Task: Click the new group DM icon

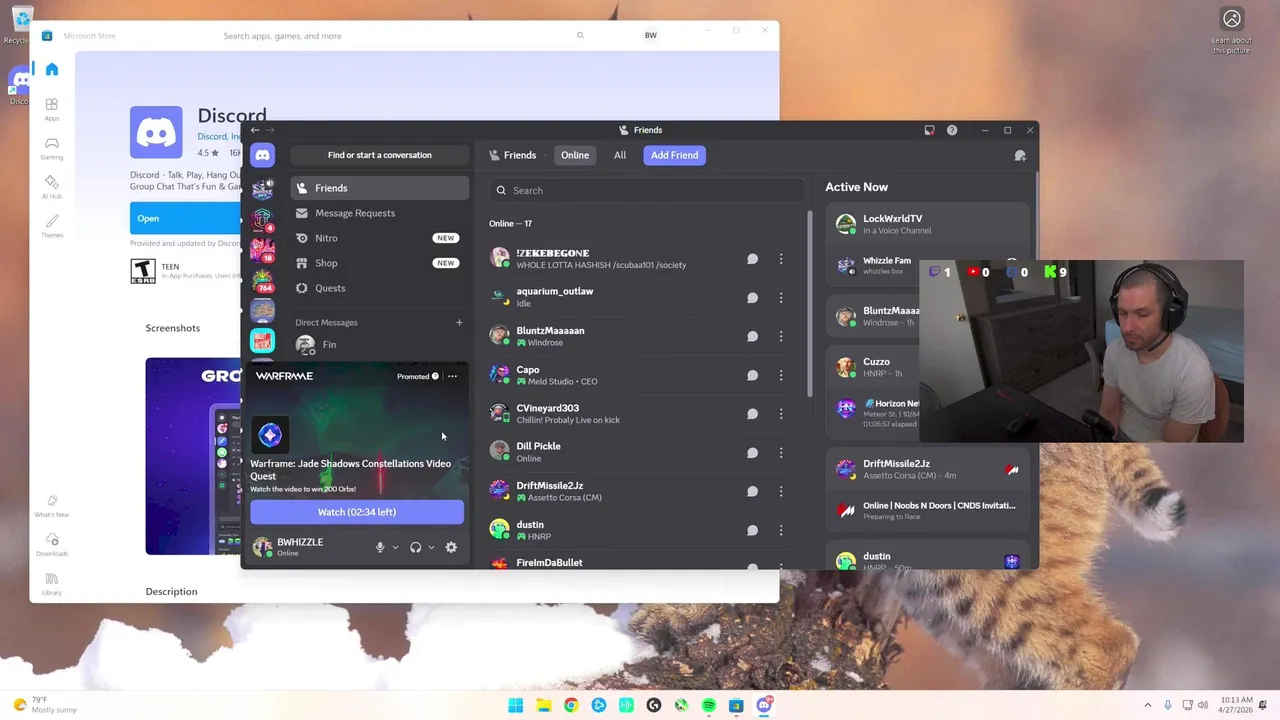Action: click(x=1020, y=155)
